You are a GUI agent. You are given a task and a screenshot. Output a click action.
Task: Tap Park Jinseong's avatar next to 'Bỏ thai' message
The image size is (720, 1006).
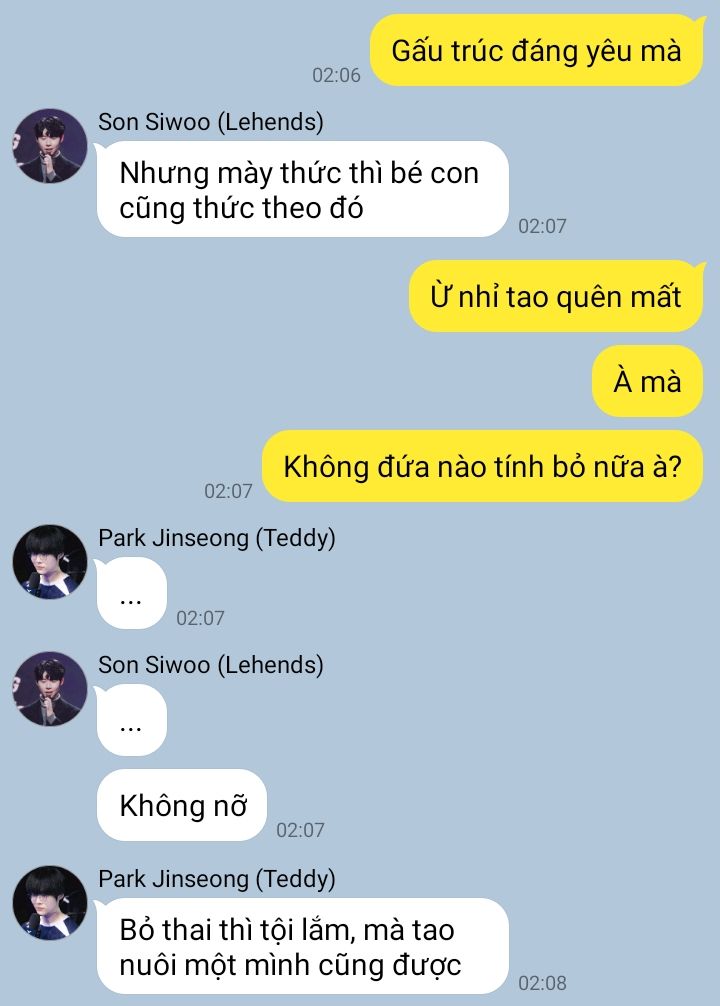click(x=50, y=903)
